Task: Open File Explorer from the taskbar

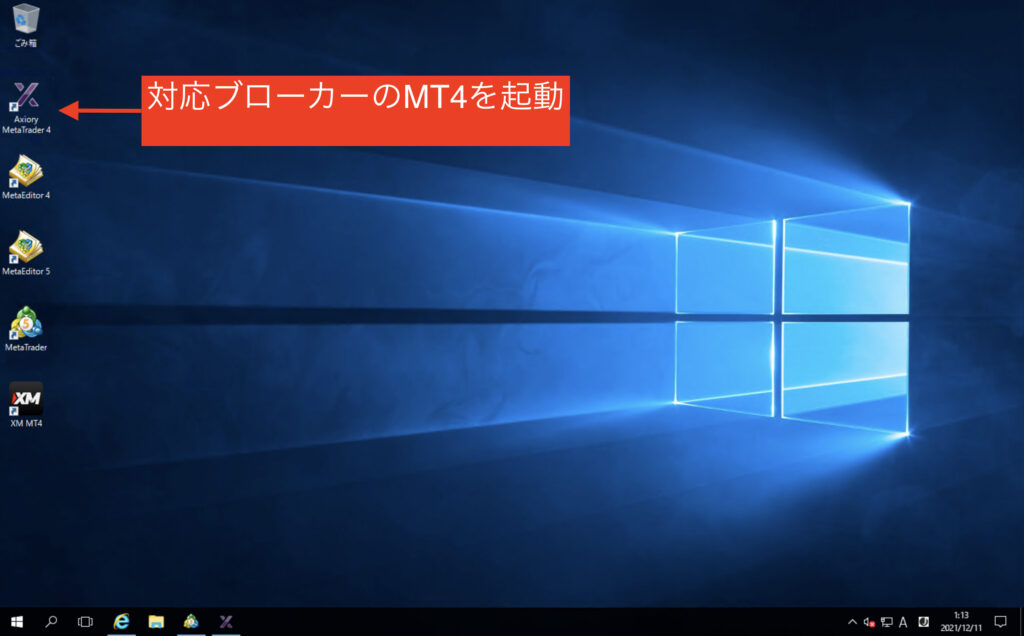Action: 156,621
